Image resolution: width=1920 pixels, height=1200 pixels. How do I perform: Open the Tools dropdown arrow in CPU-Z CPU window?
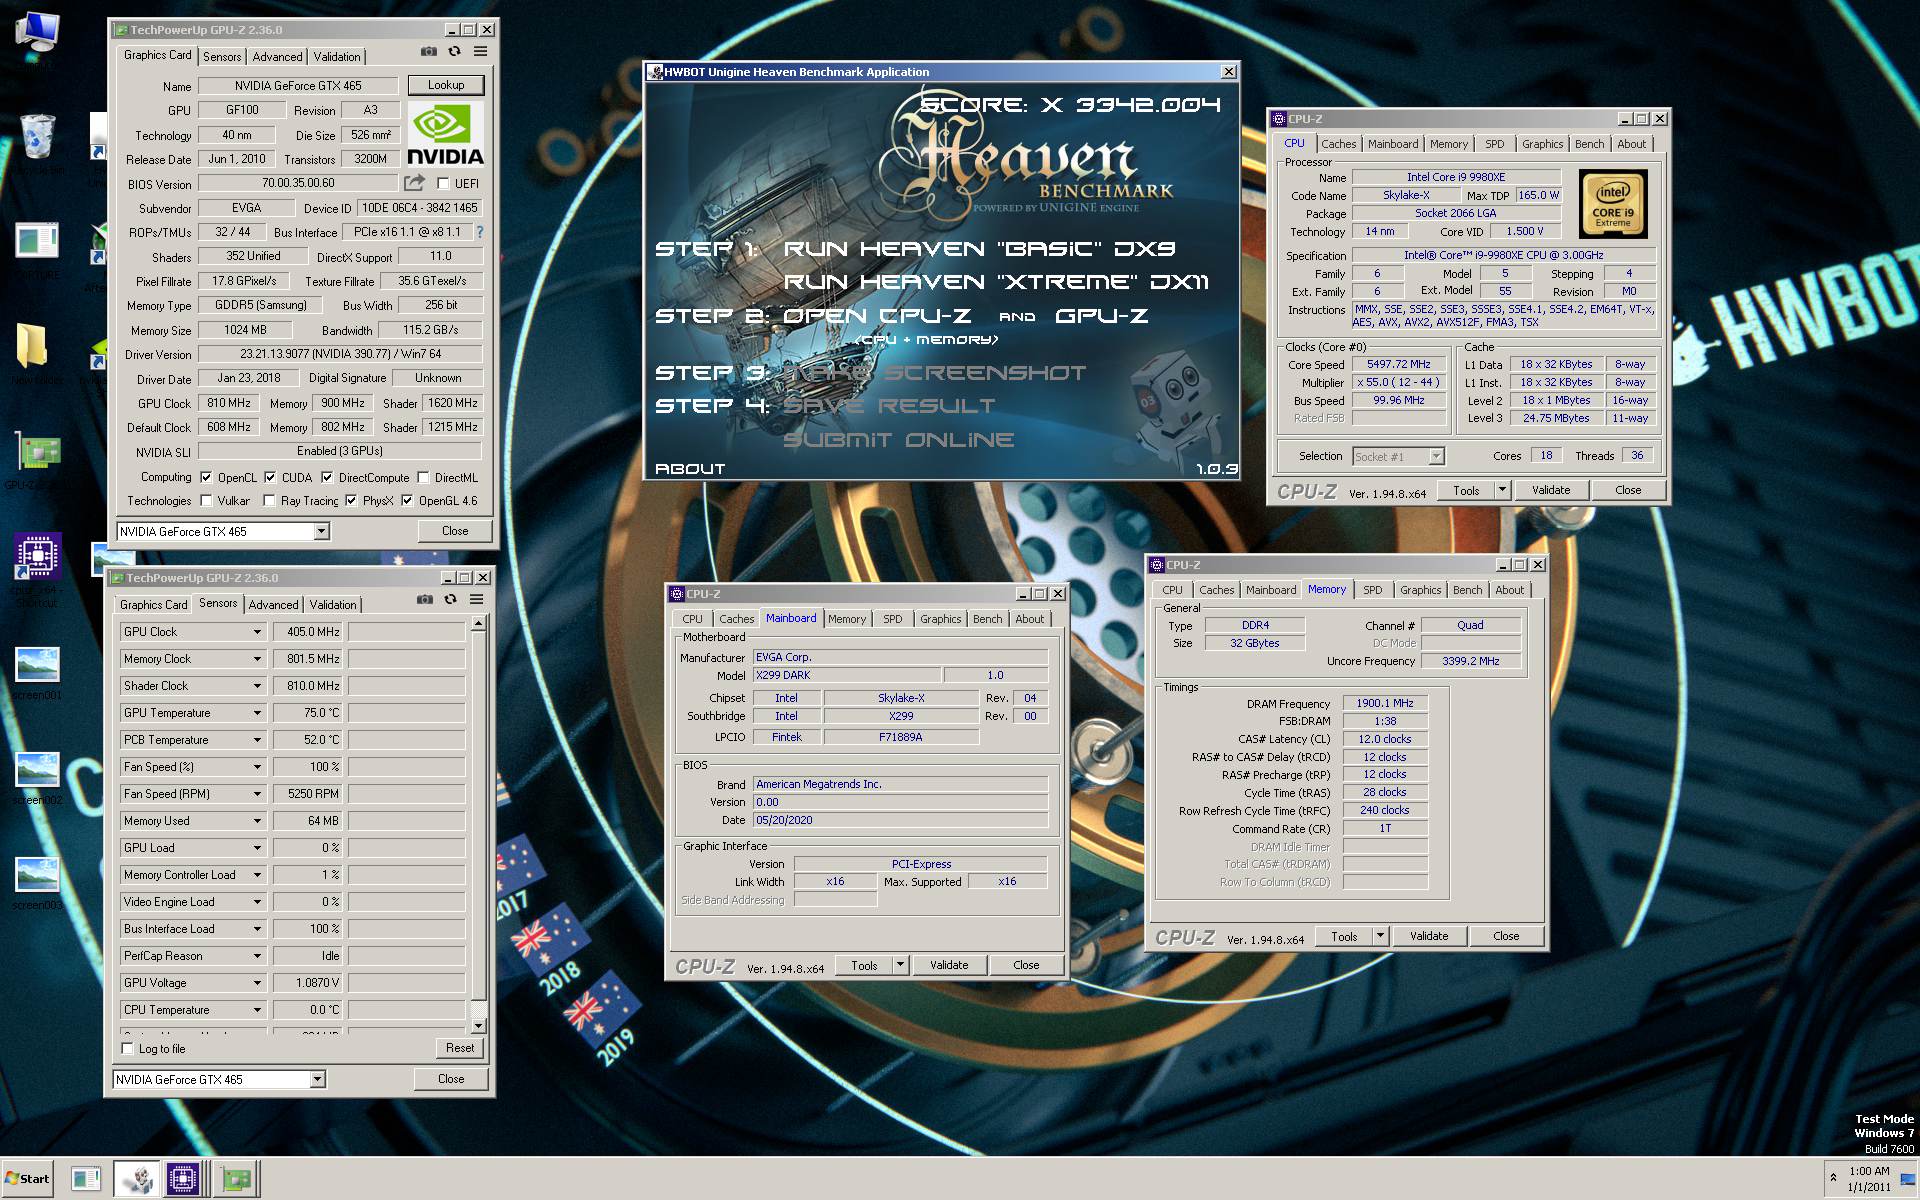[x=1501, y=490]
